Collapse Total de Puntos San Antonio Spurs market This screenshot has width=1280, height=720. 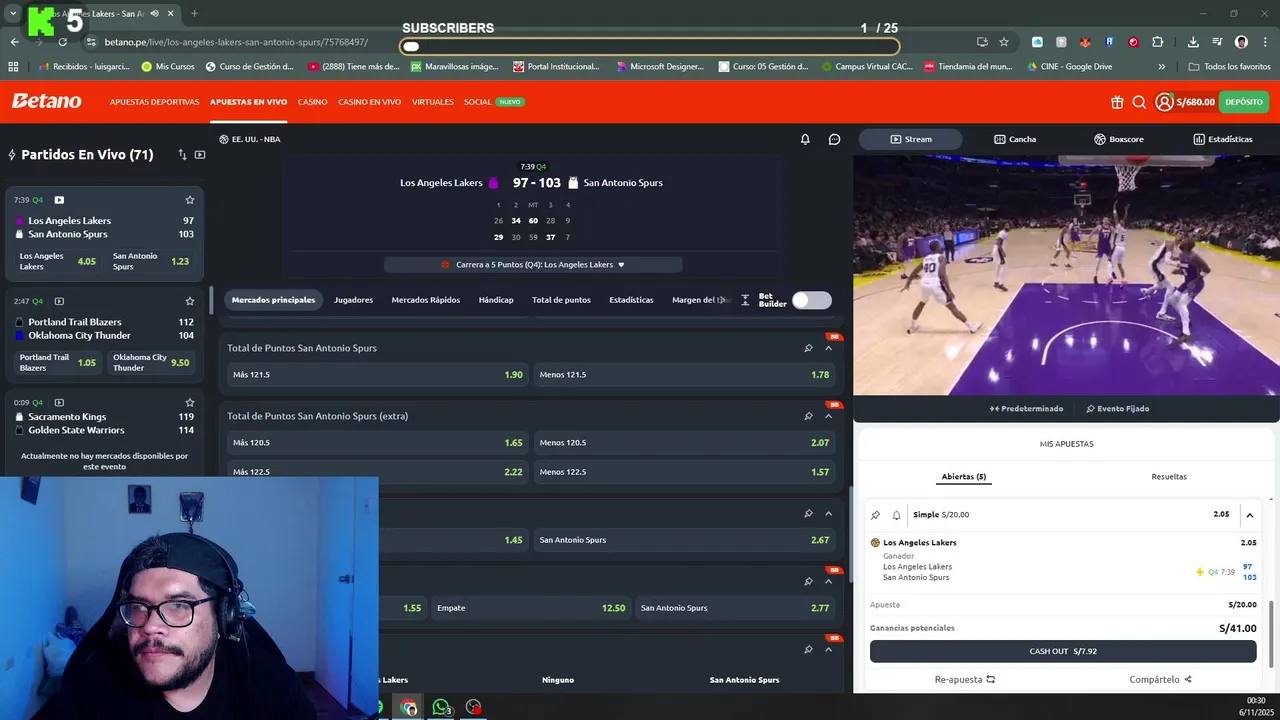[828, 348]
